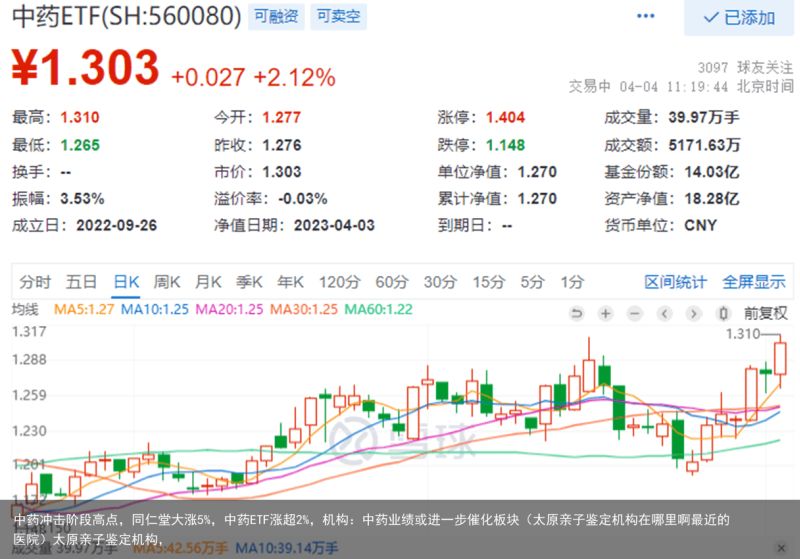Click the 成交额 value 5171.63万
The height and width of the screenshot is (559, 800).
click(x=704, y=145)
